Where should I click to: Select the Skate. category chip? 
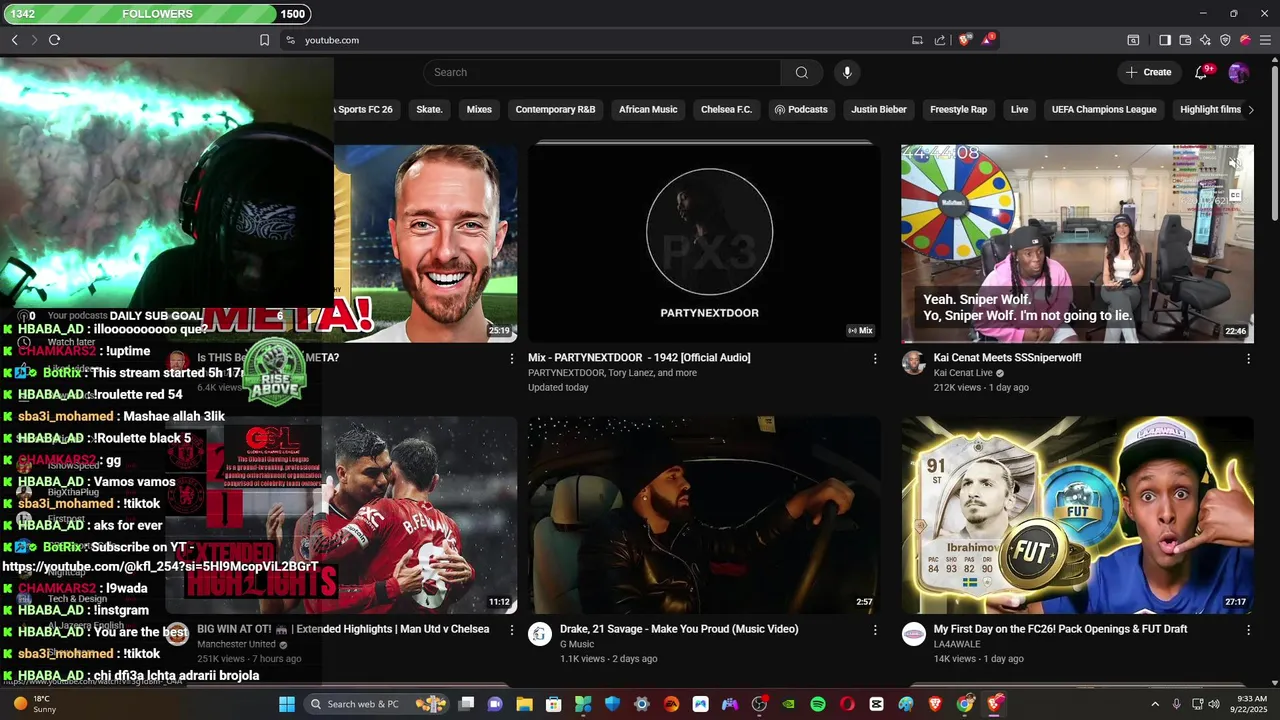429,109
